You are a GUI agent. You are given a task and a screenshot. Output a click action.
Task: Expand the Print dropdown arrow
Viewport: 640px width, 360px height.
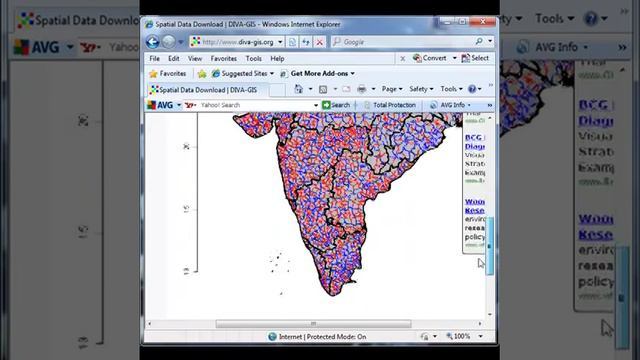pyautogui.click(x=373, y=89)
